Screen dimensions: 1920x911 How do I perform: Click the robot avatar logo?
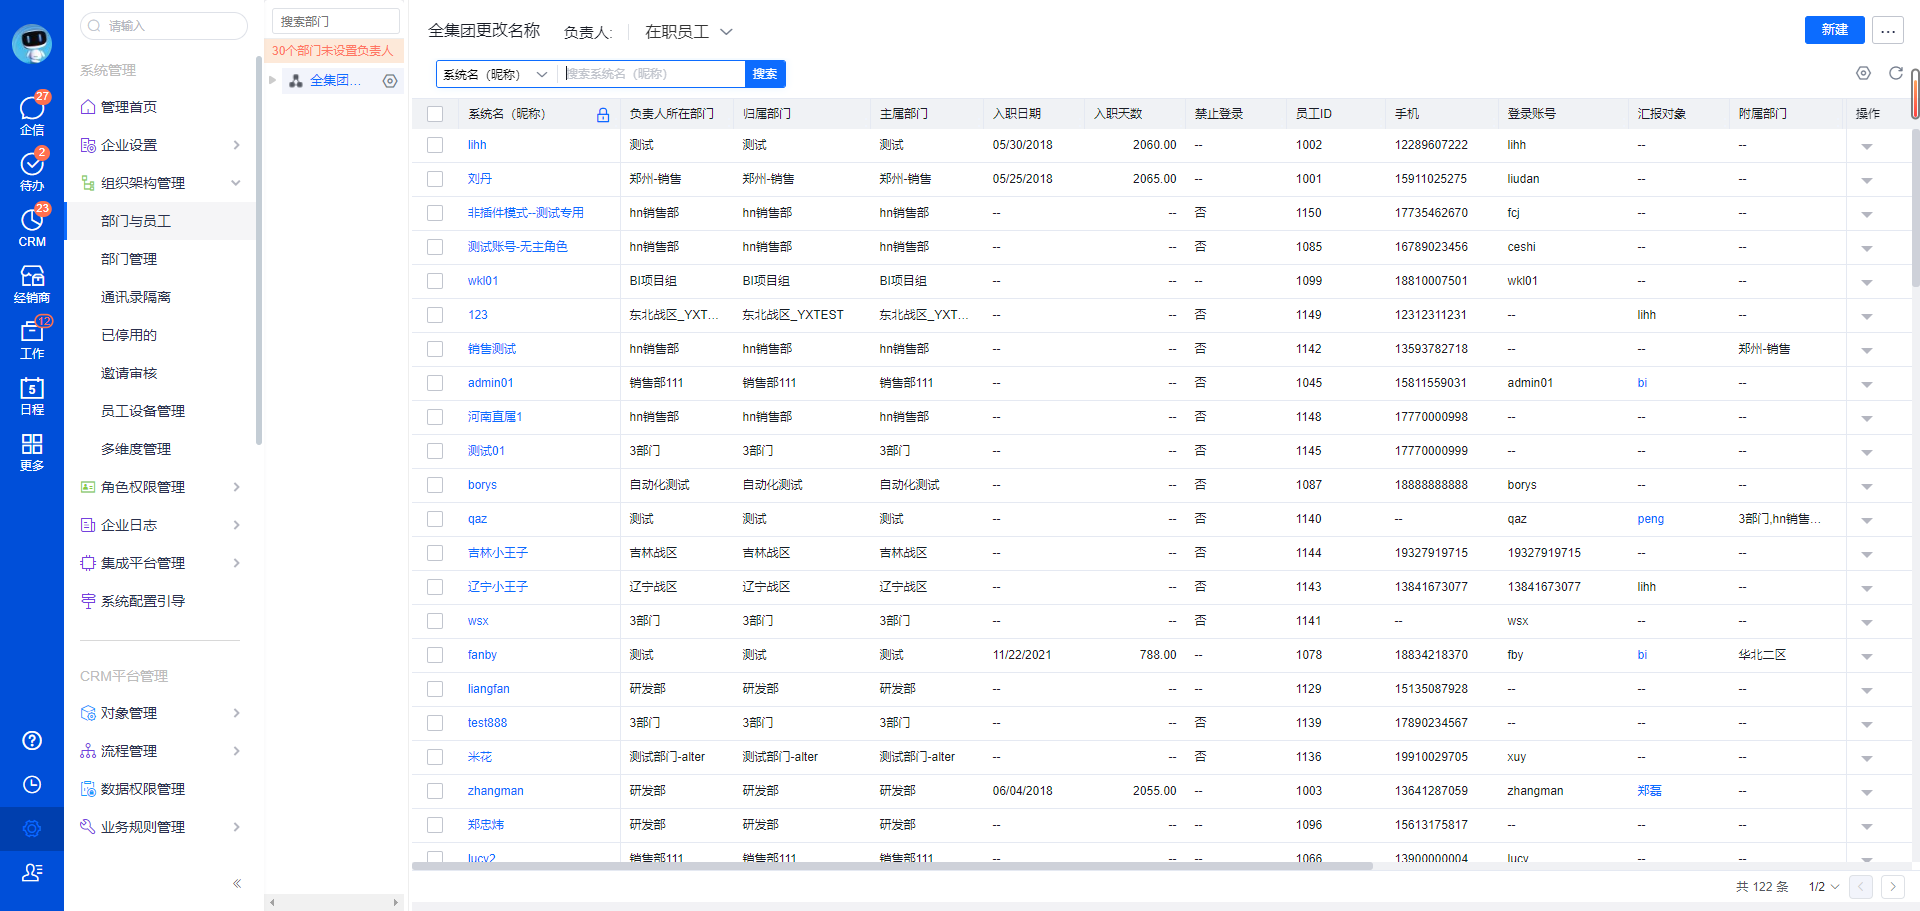pyautogui.click(x=32, y=44)
